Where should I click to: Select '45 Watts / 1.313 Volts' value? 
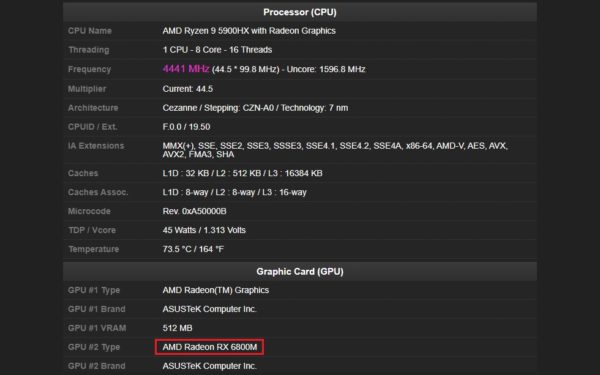204,230
